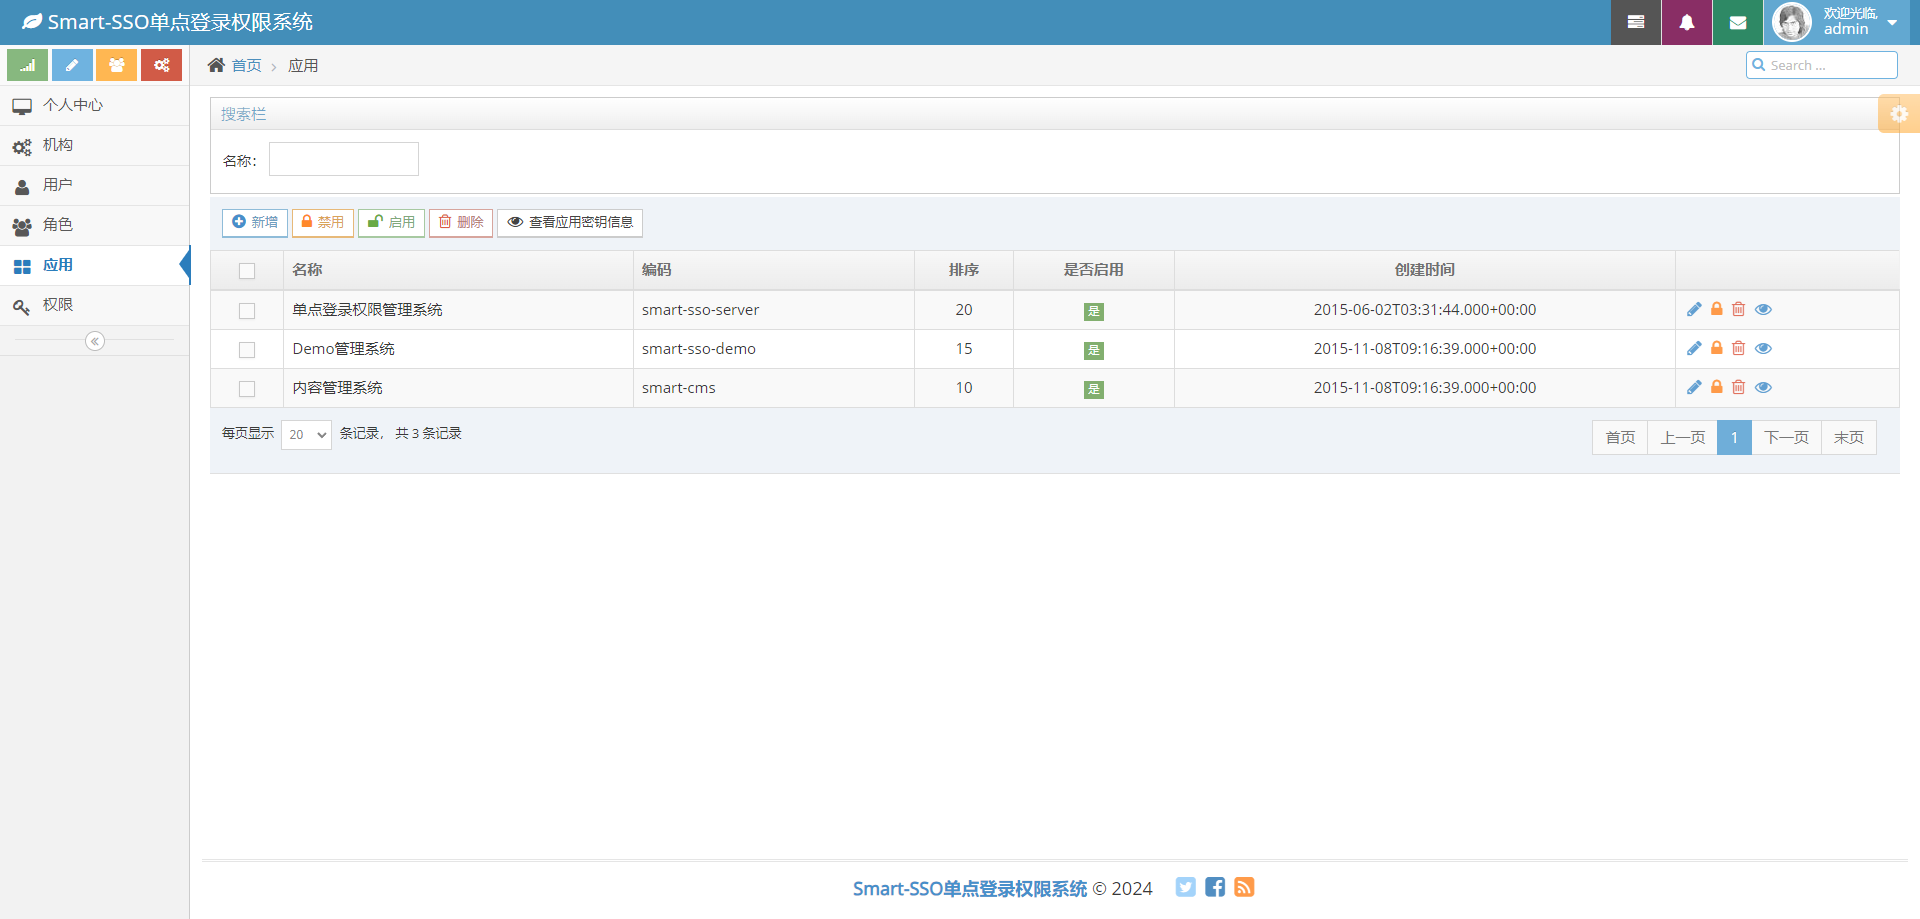Image resolution: width=1920 pixels, height=919 pixels.
Task: Go to 末页 last page
Action: 1849,437
